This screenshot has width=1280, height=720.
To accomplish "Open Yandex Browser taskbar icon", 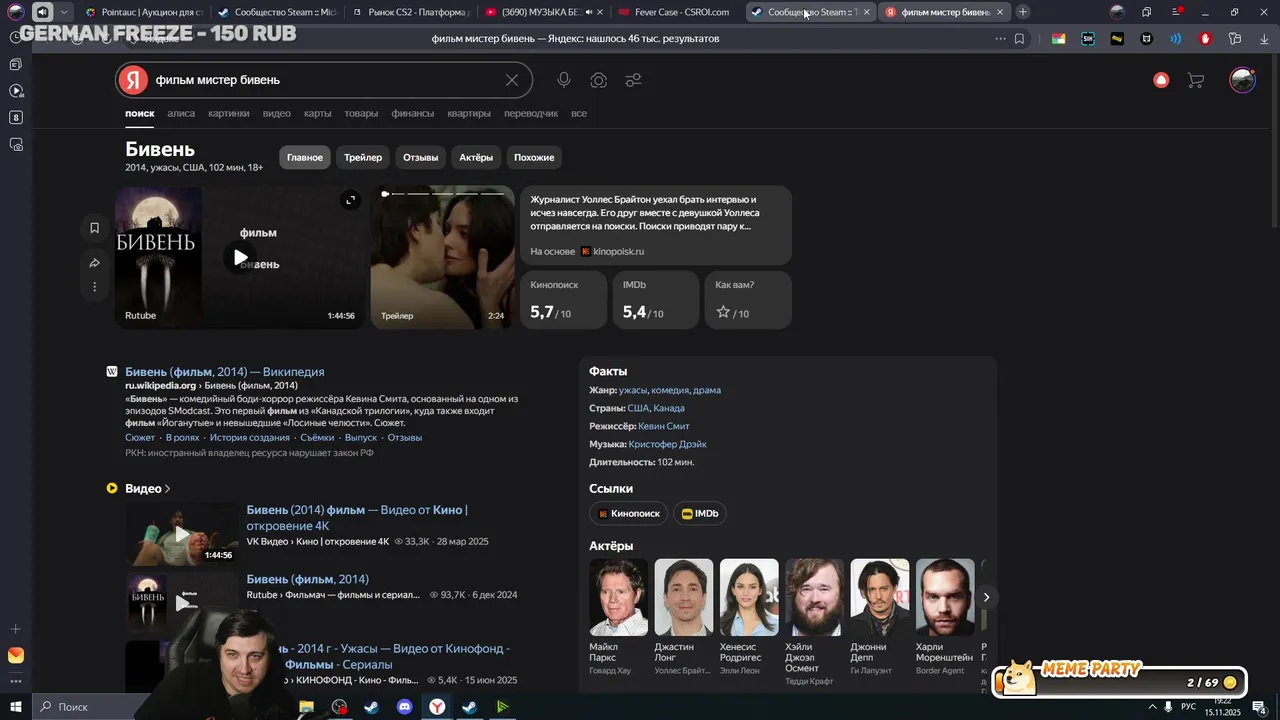I will point(438,707).
